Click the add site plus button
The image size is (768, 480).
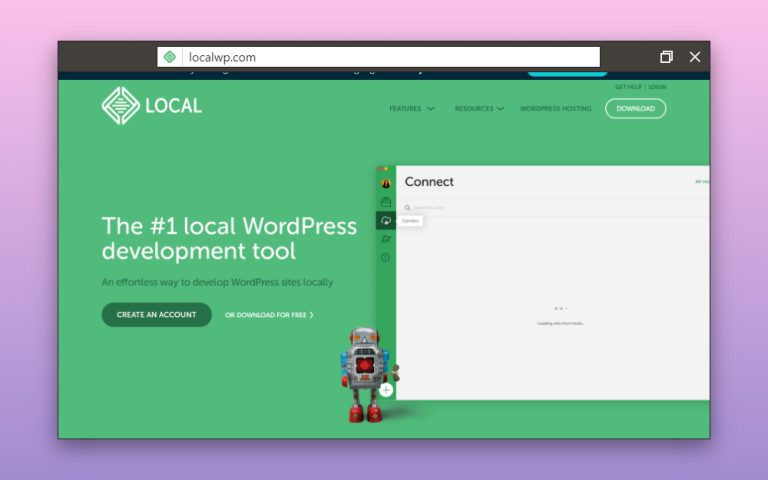386,390
